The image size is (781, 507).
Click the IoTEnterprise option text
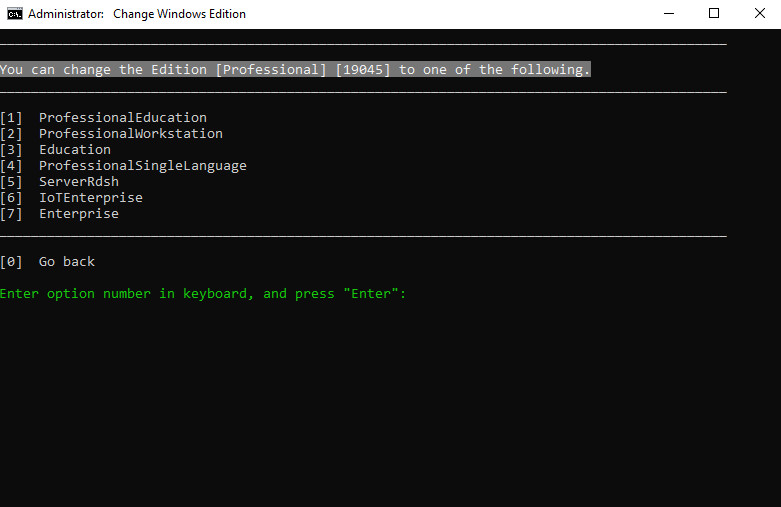pos(91,198)
